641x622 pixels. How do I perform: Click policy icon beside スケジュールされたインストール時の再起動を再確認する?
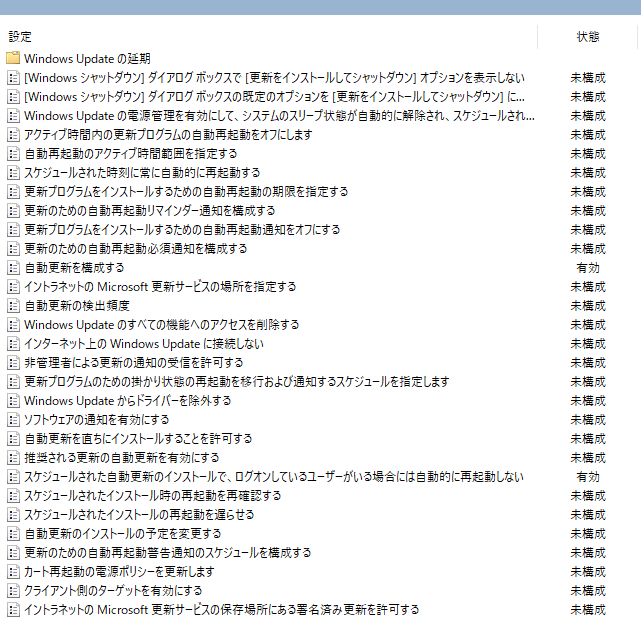click(x=13, y=496)
